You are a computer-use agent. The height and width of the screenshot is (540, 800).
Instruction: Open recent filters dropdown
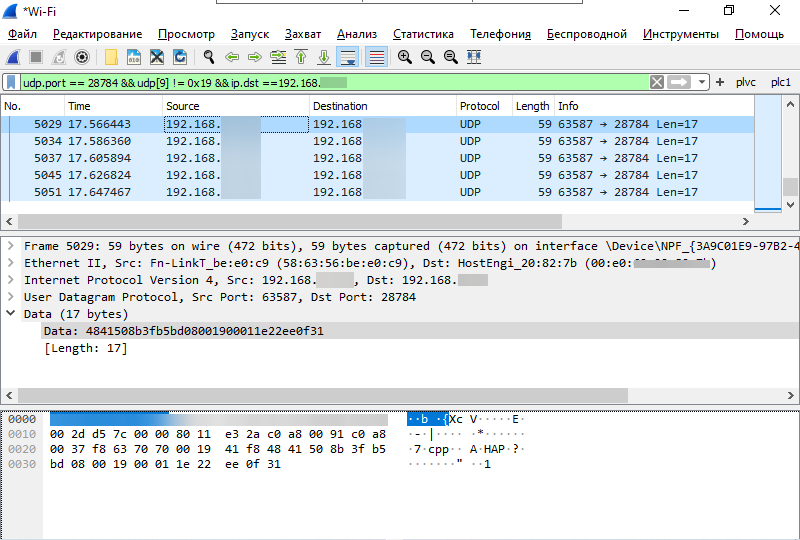point(702,82)
